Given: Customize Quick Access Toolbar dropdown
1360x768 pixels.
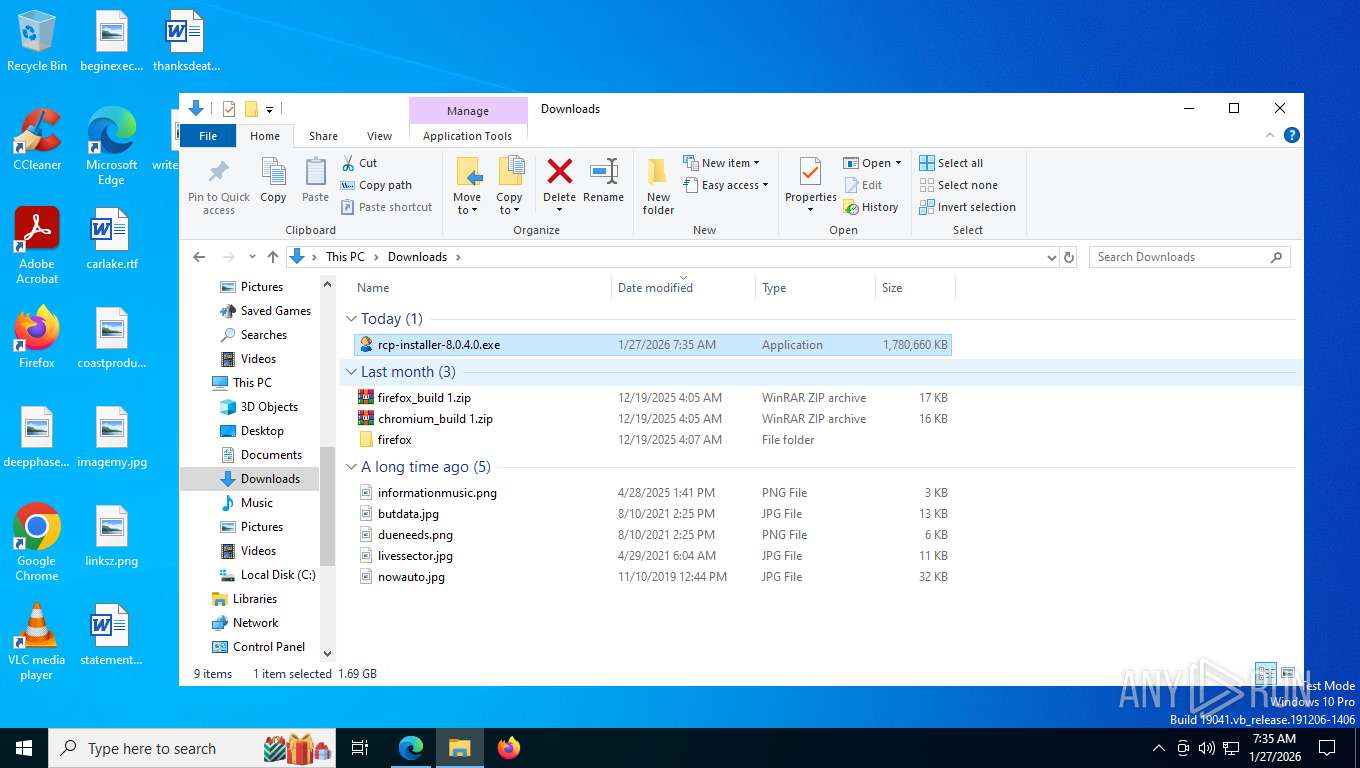Looking at the screenshot, I should [x=270, y=109].
